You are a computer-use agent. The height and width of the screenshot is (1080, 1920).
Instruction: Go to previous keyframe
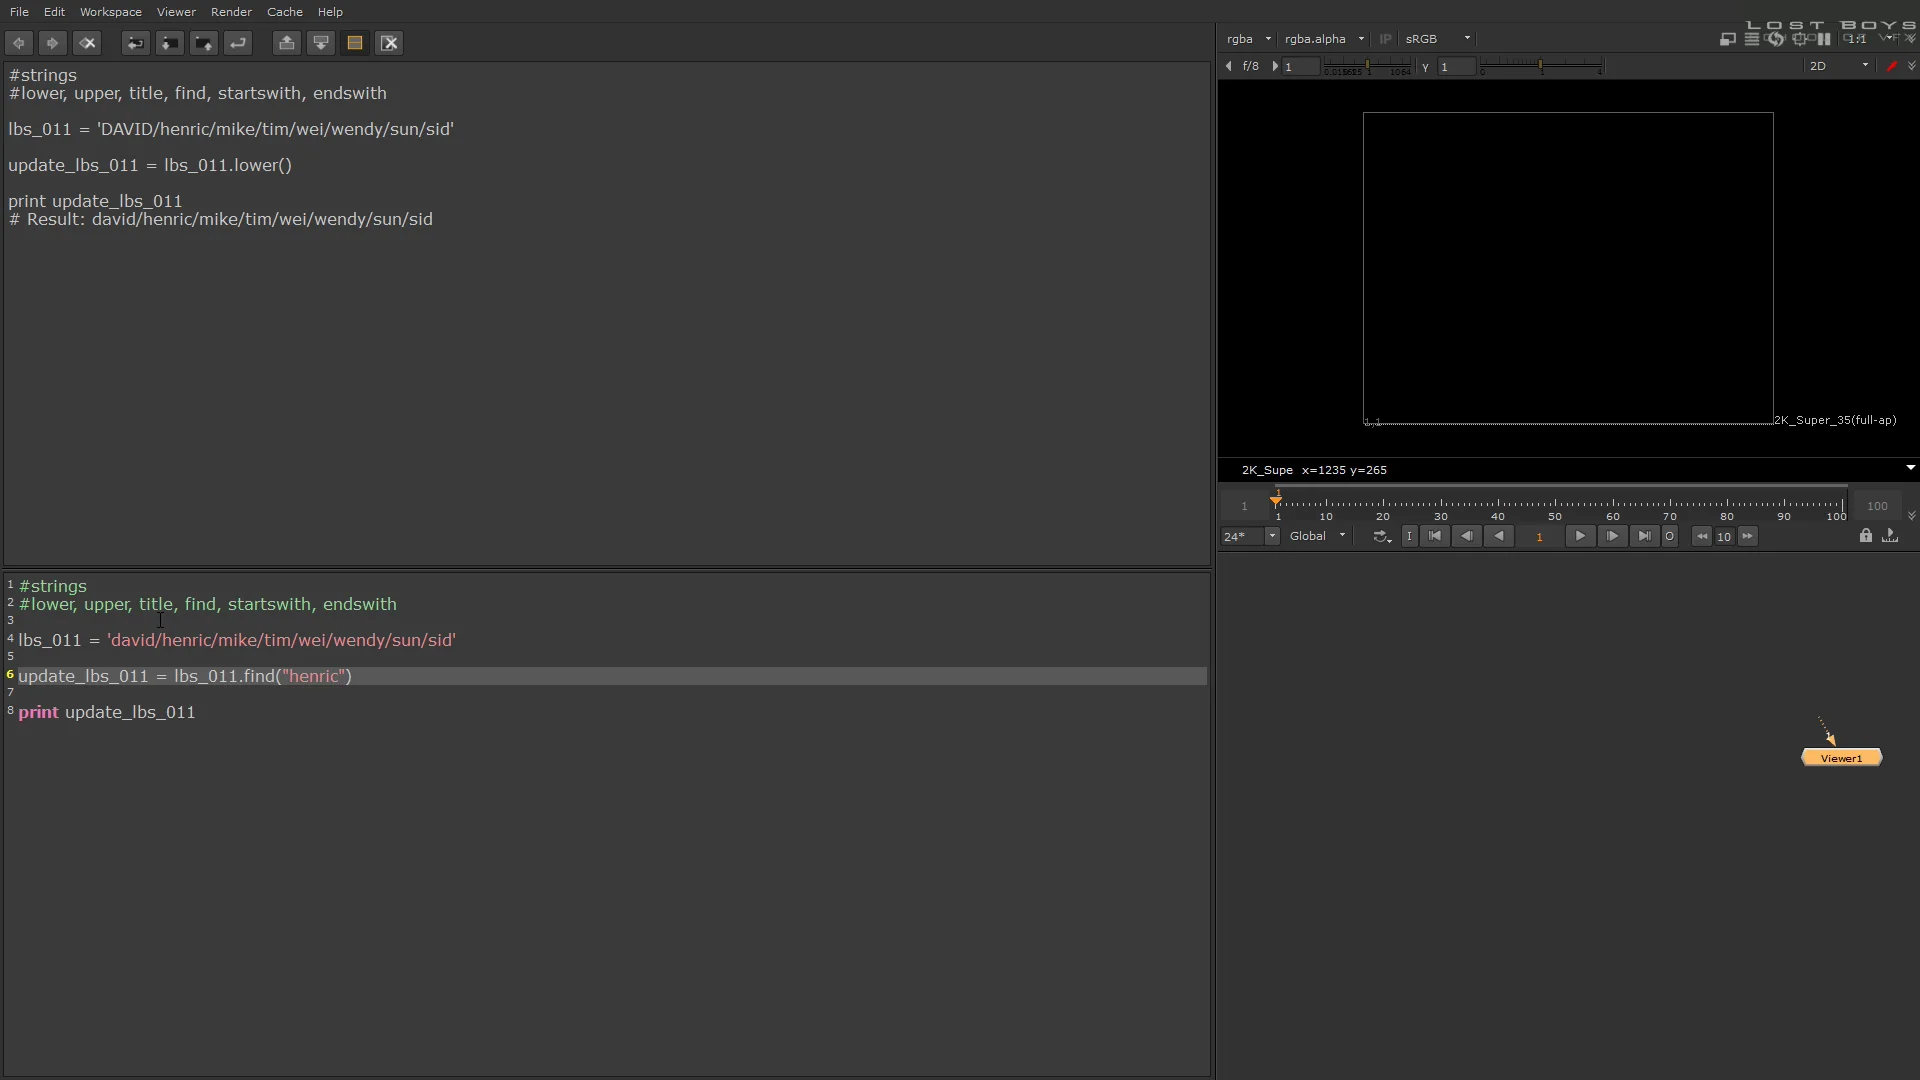coord(1467,537)
